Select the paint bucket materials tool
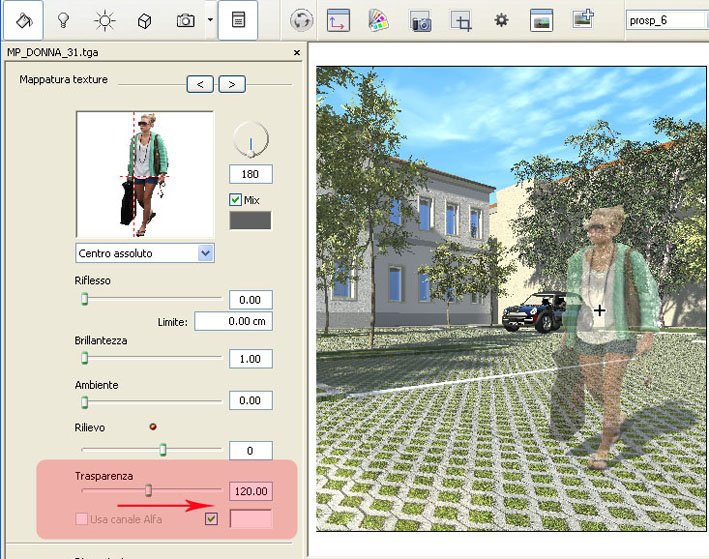The height and width of the screenshot is (559, 709). click(25, 19)
